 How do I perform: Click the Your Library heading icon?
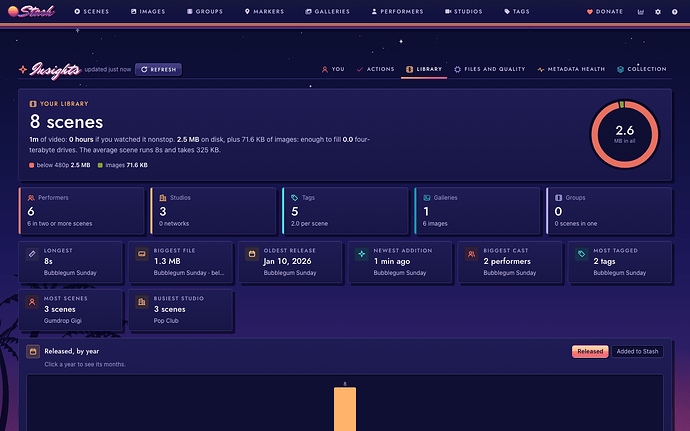tap(33, 104)
